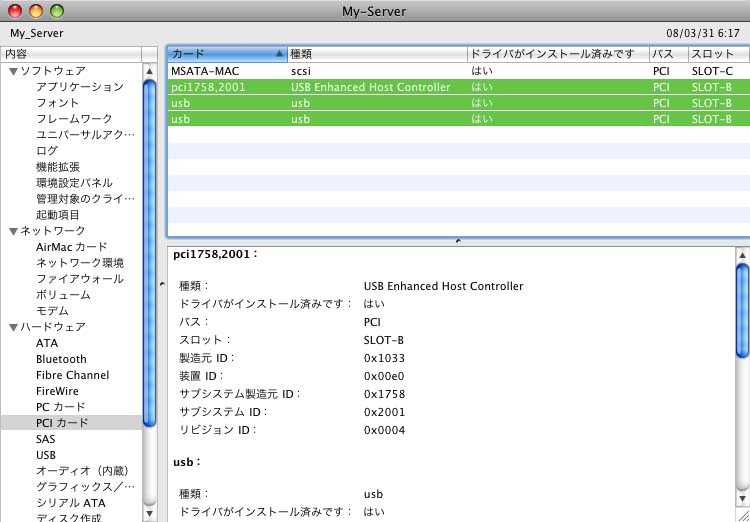Screen dimensions: 750x522
Task: Sort by the 種類 column header
Action: click(x=377, y=54)
